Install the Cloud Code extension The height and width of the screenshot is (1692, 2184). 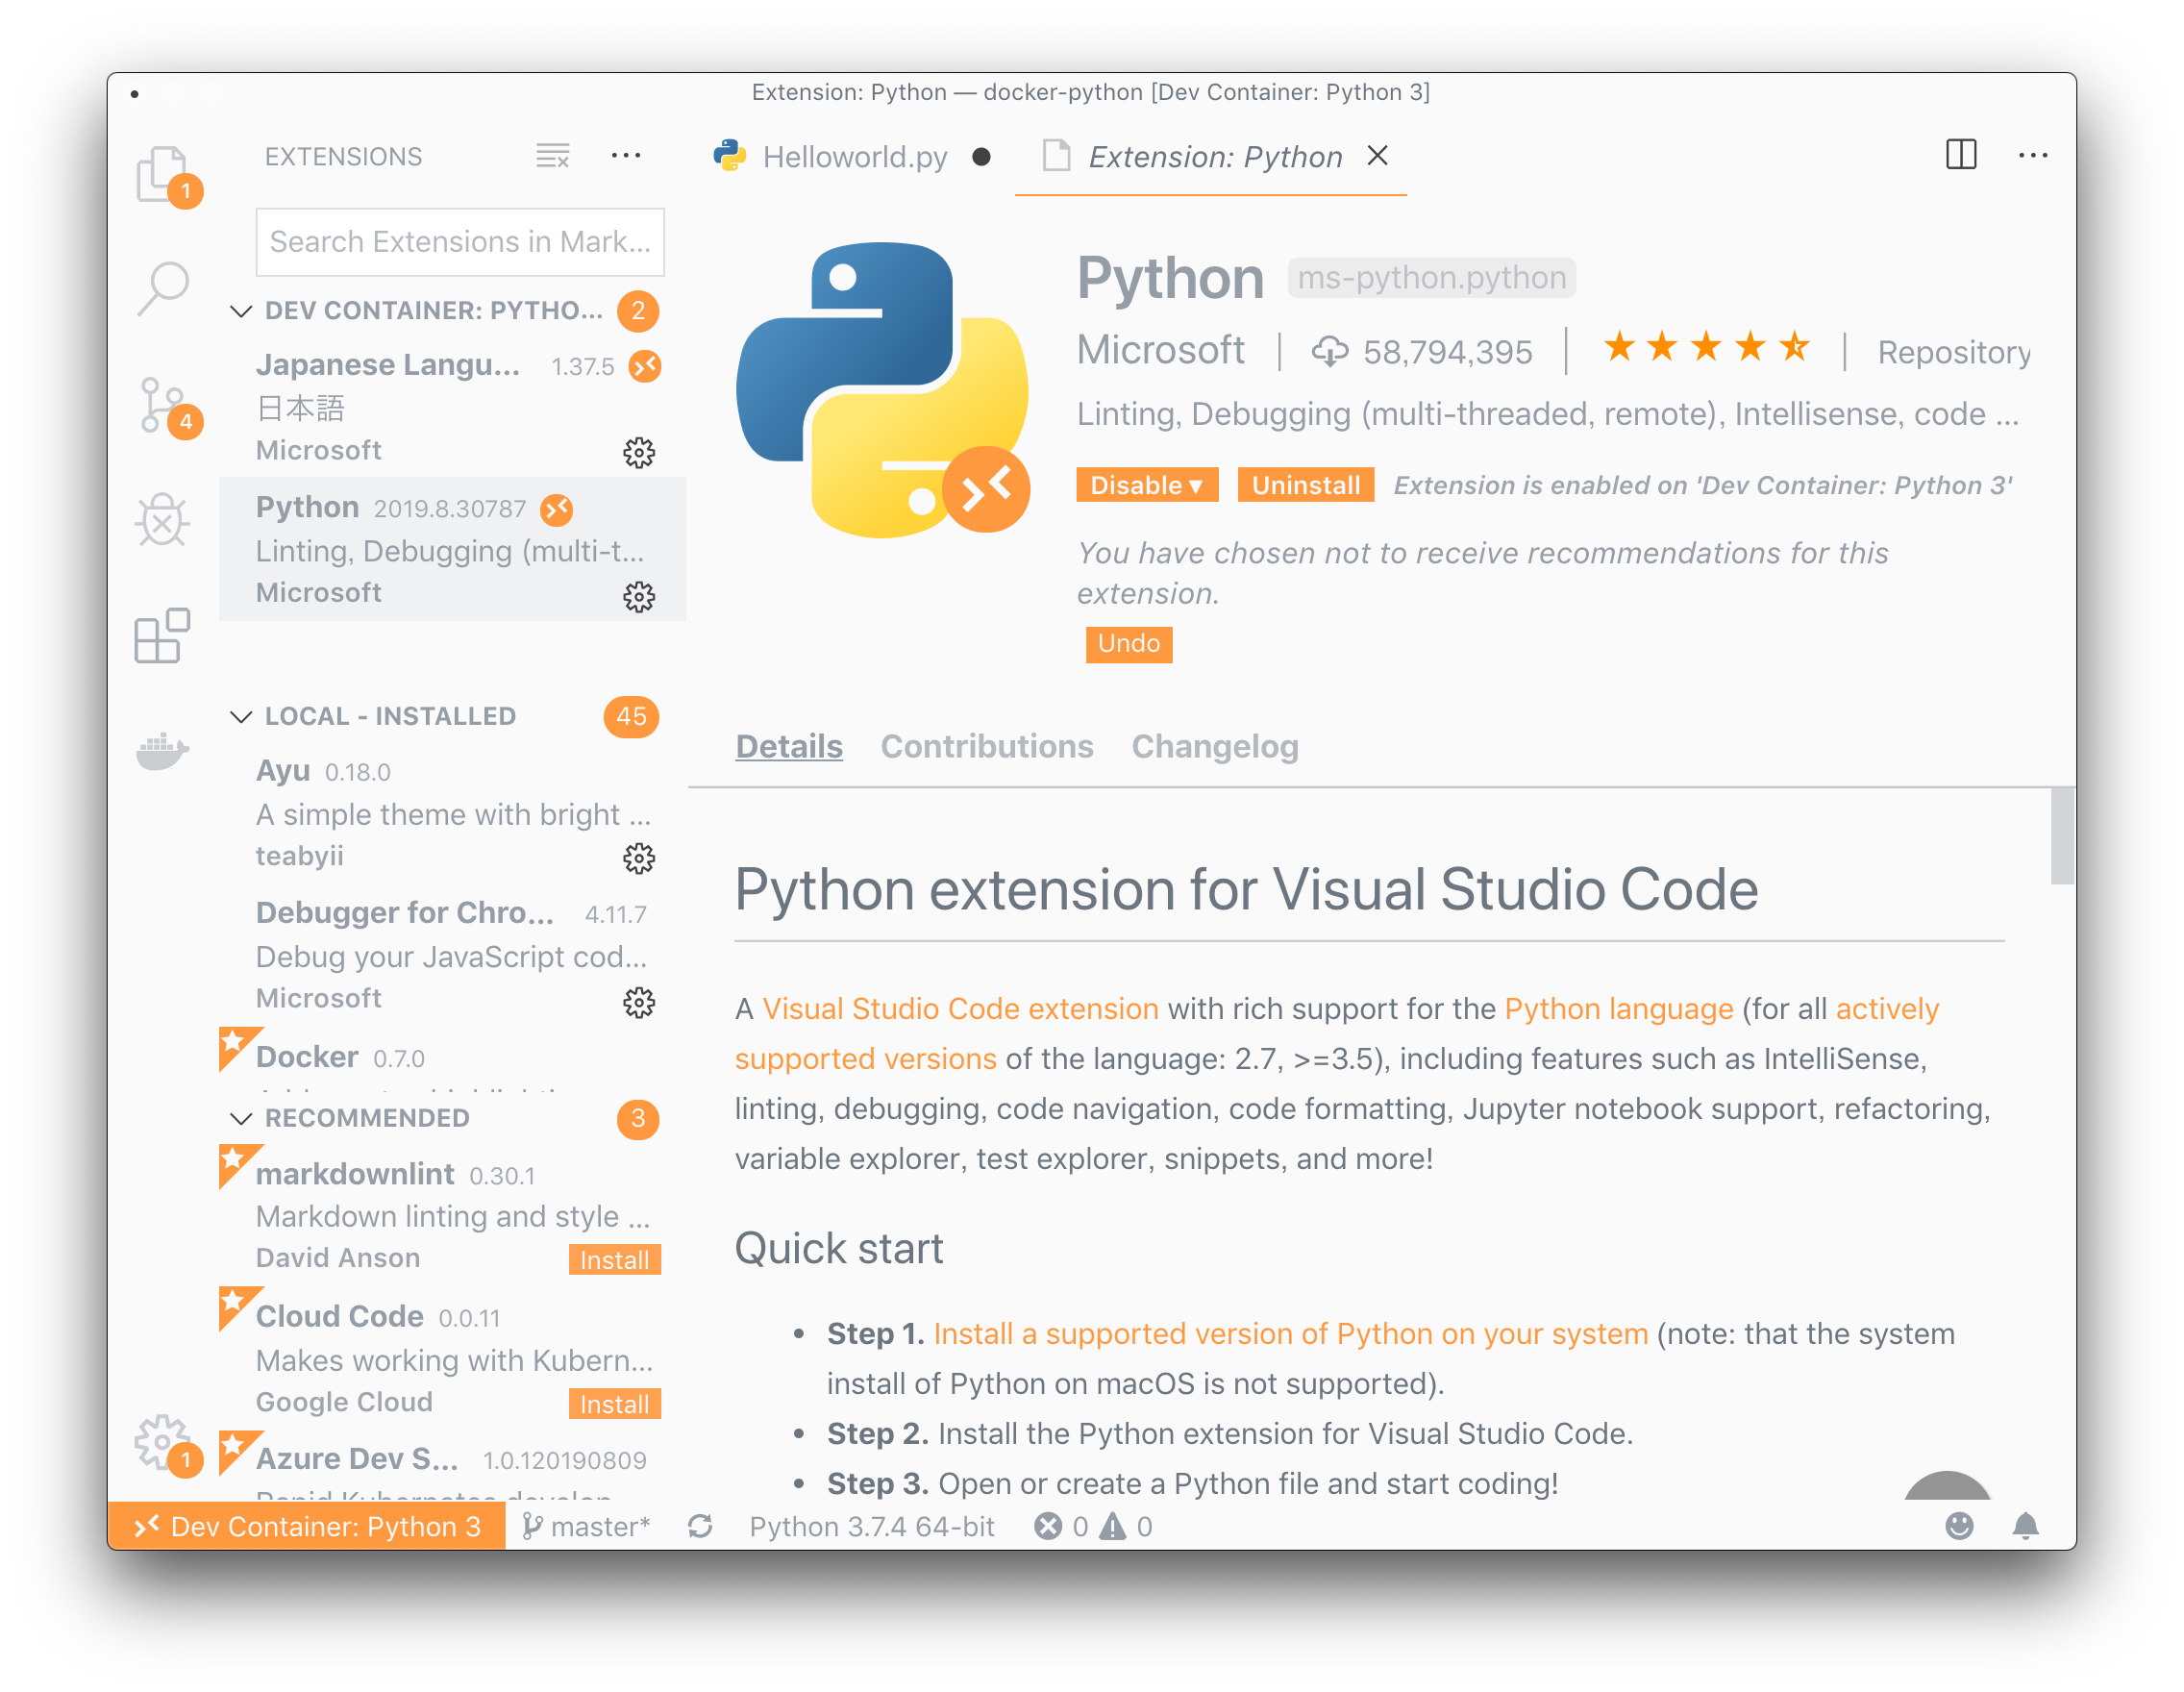point(614,1404)
